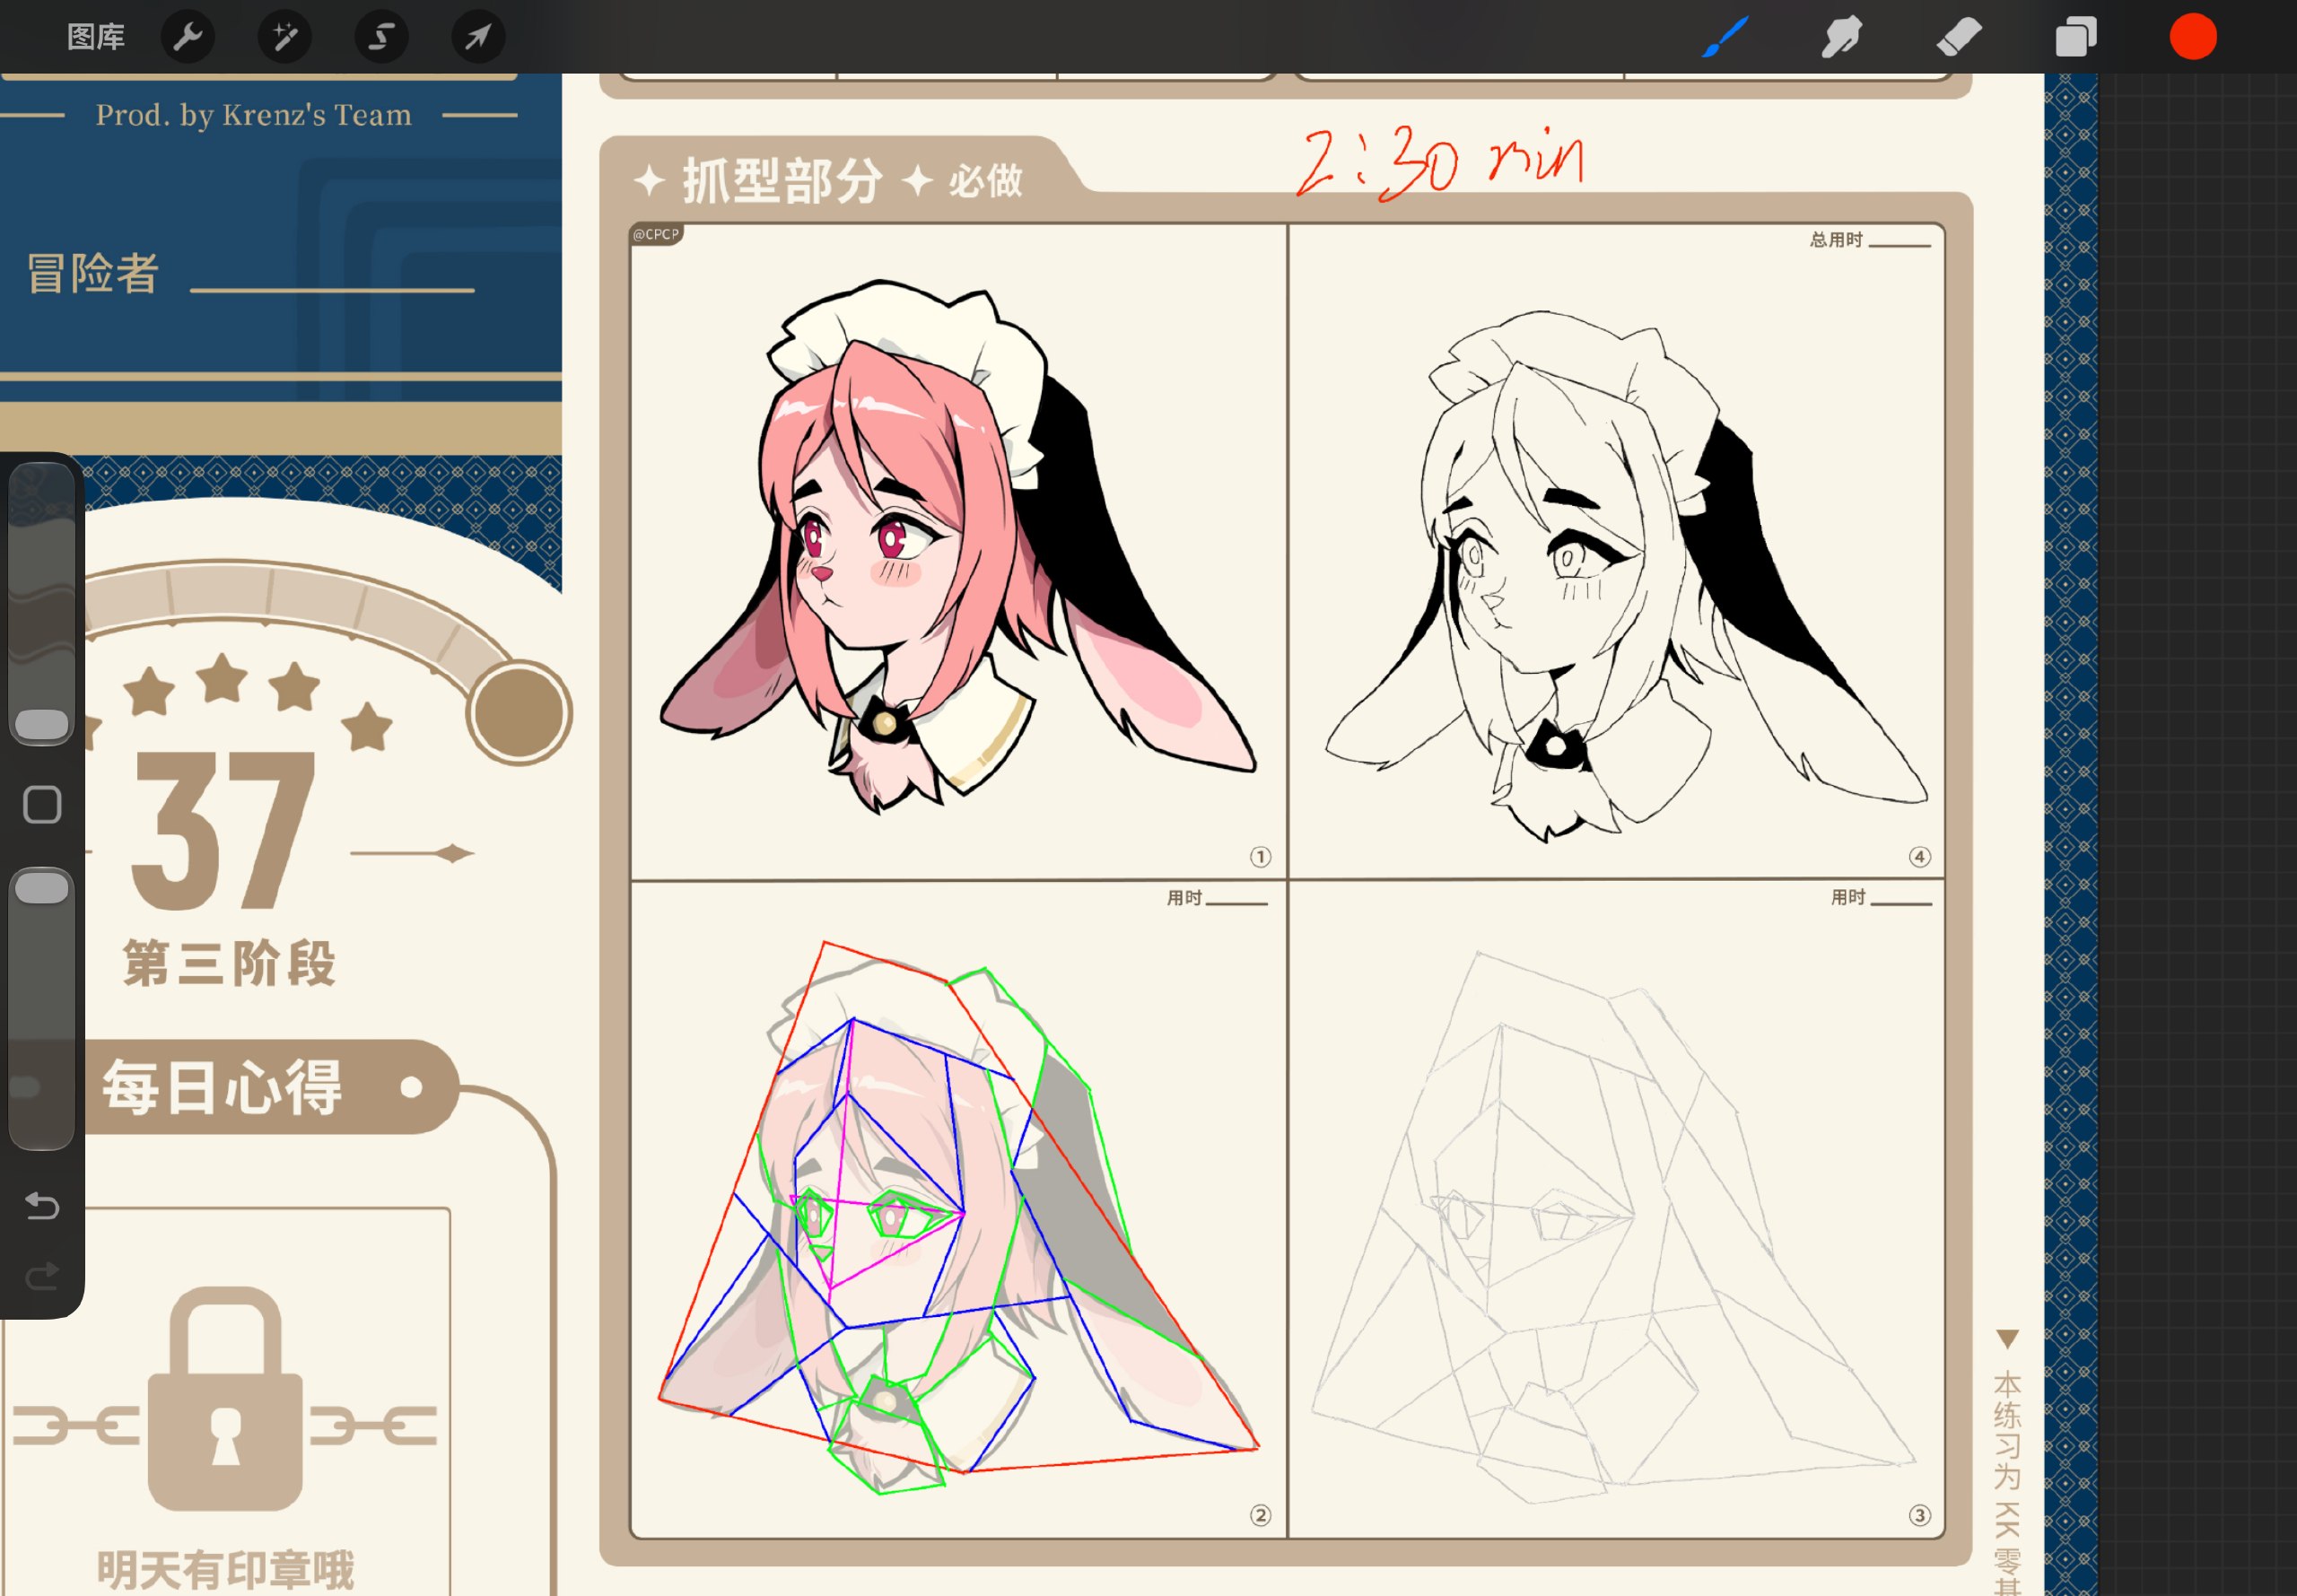Click the brush size slider handle

42,724
